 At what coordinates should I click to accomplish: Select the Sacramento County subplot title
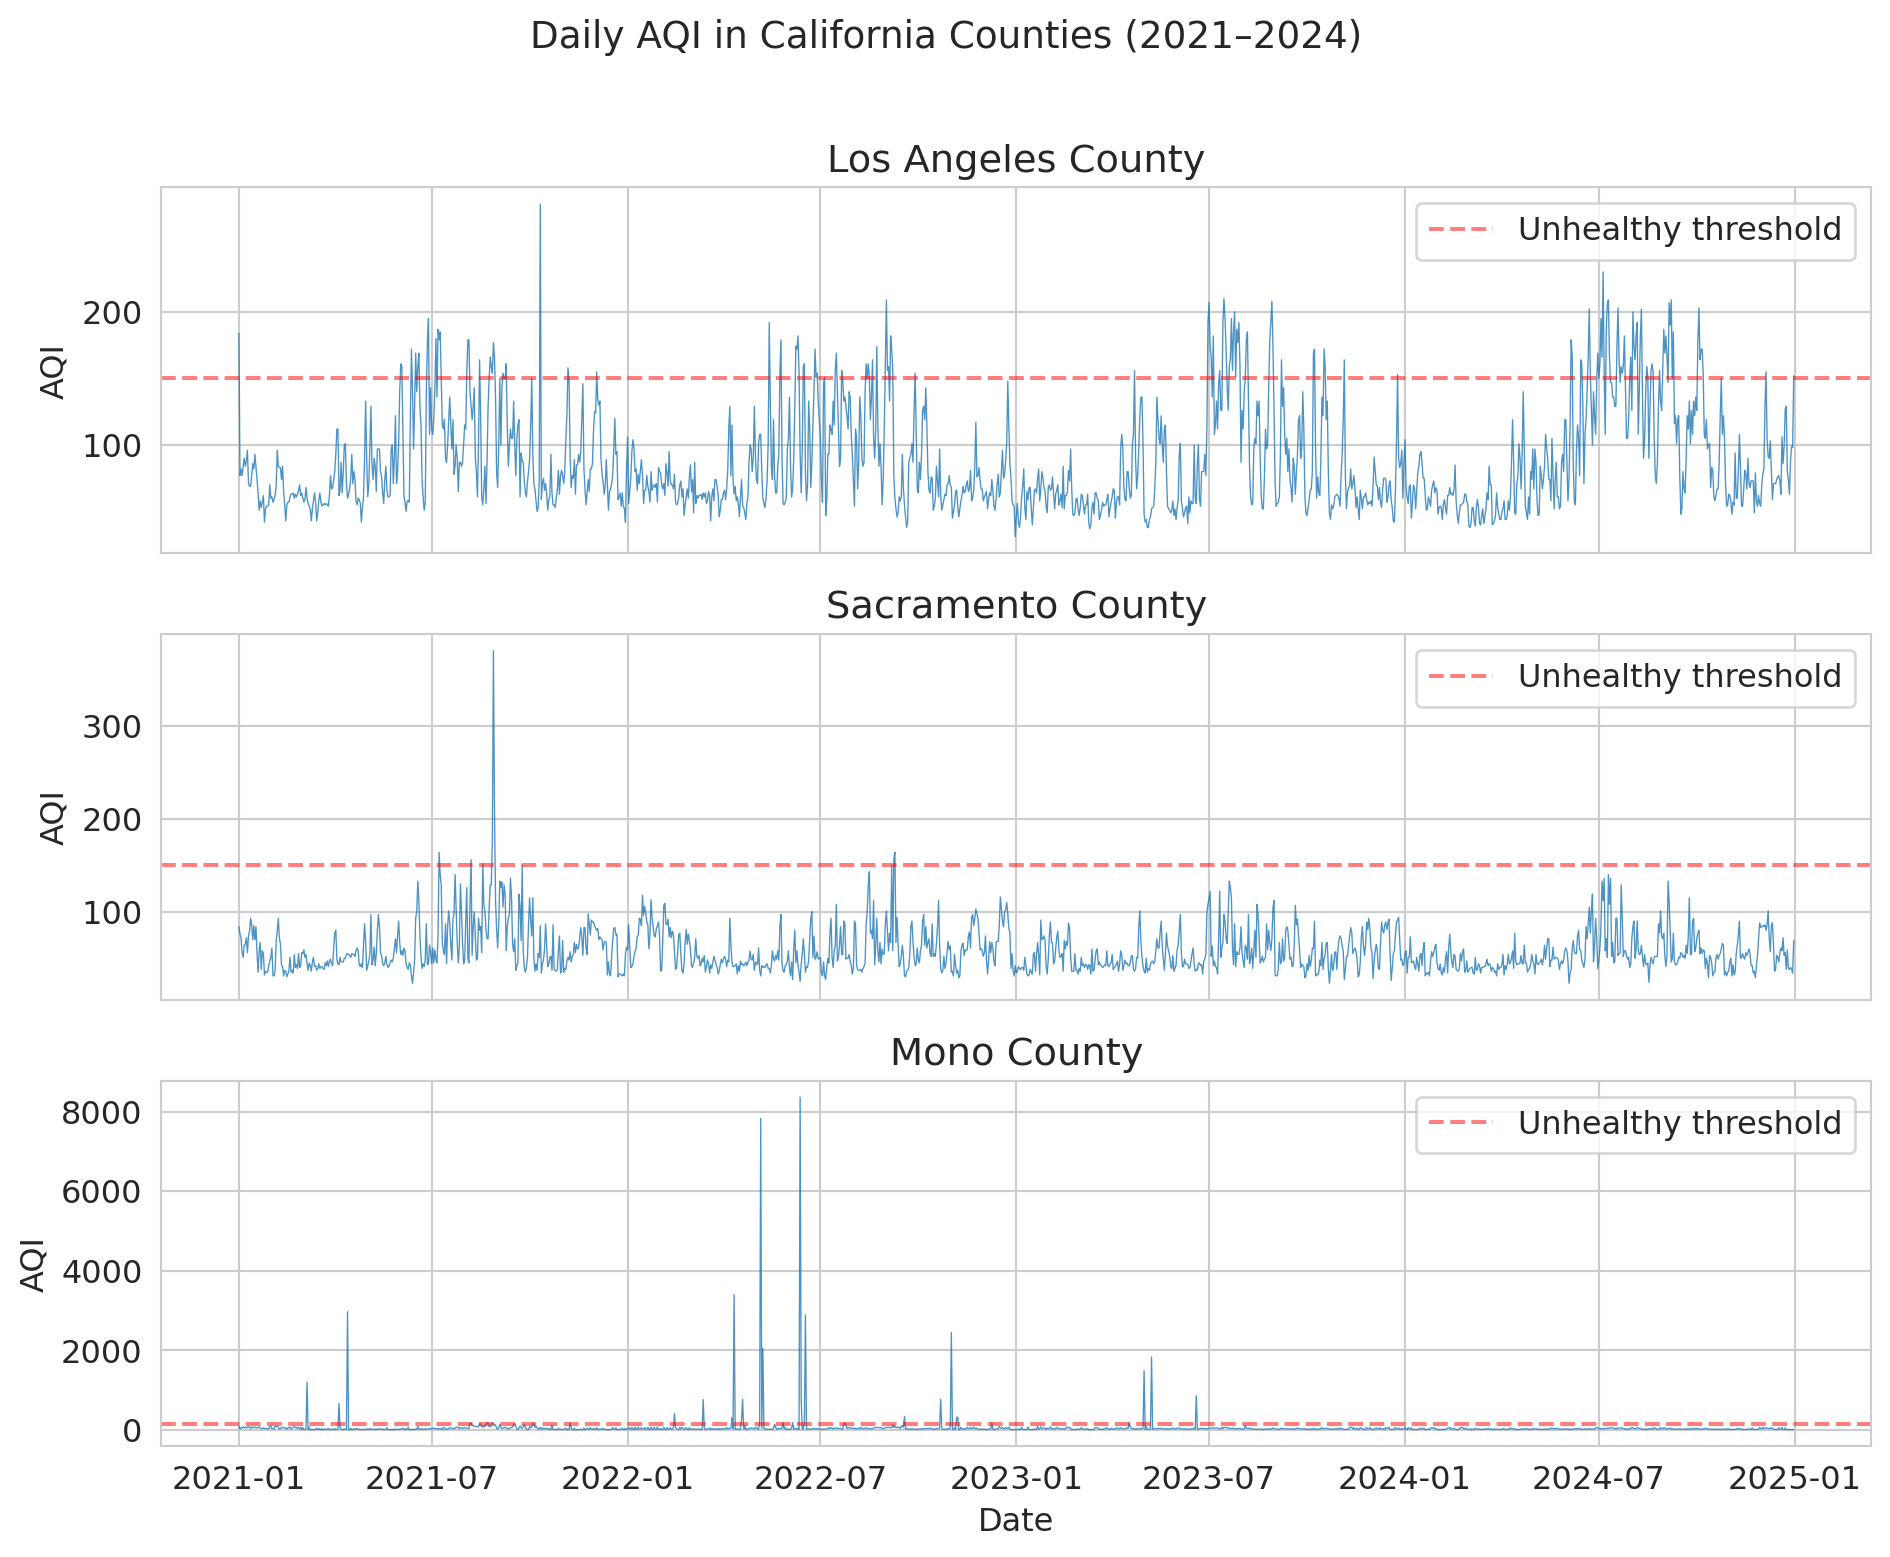pyautogui.click(x=1015, y=606)
